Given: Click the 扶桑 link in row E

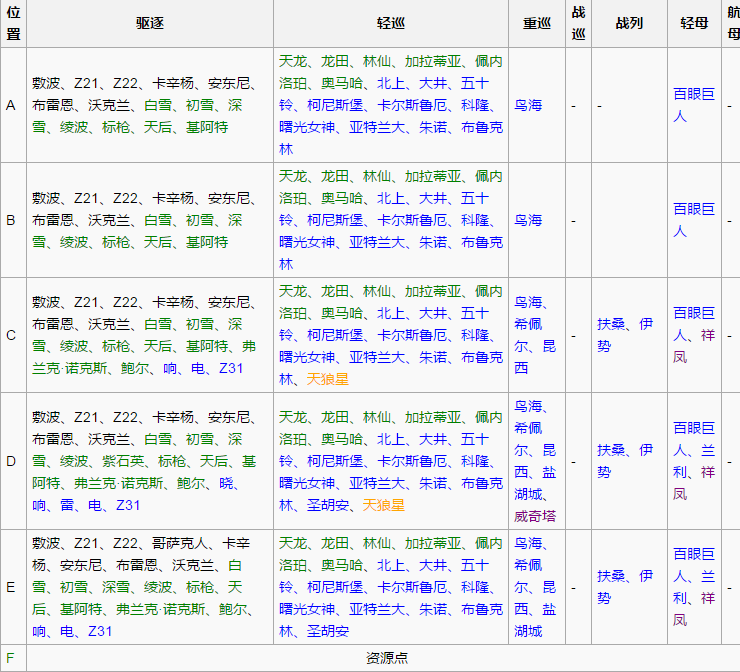Looking at the screenshot, I should coord(611,576).
